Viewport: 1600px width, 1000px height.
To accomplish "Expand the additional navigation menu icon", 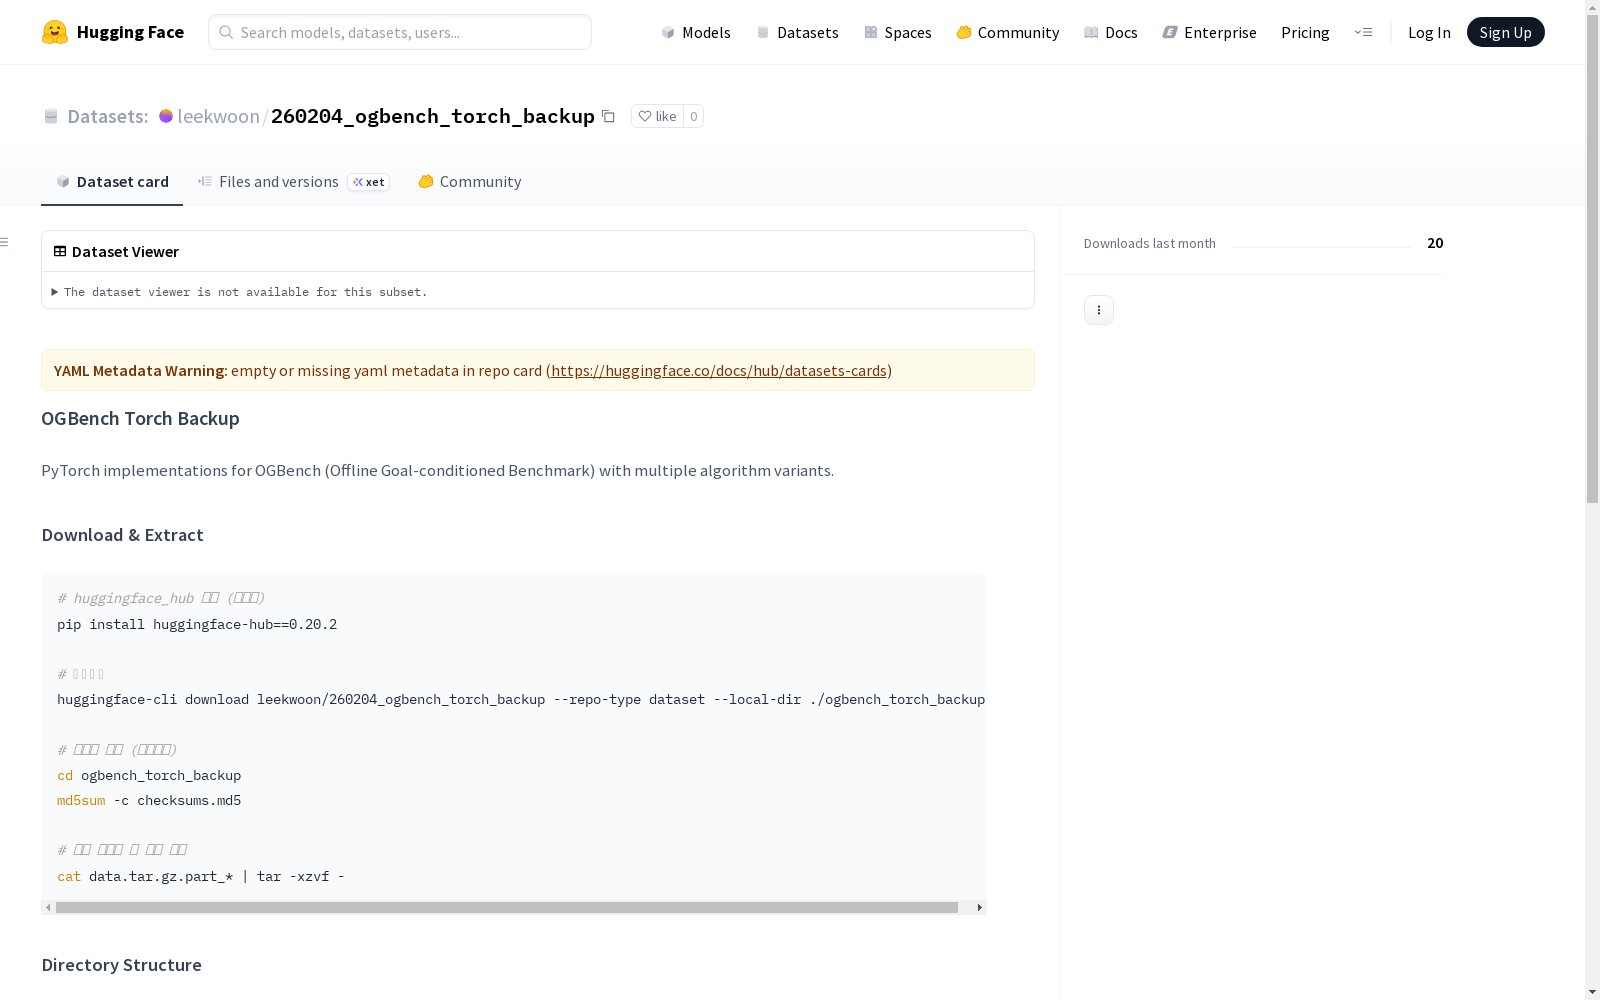I will pyautogui.click(x=1363, y=32).
